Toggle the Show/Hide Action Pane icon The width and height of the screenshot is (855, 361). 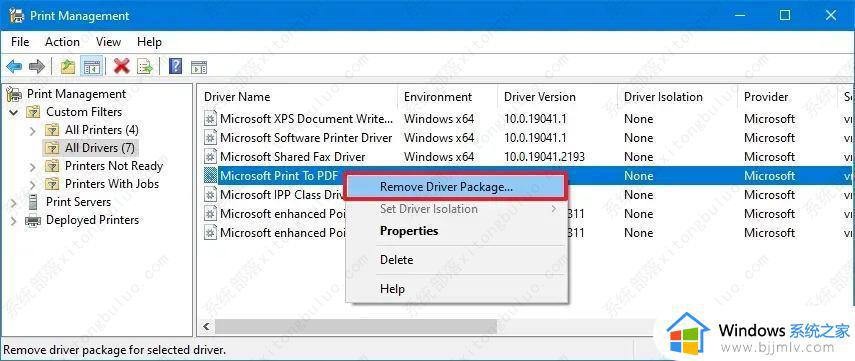coord(199,68)
